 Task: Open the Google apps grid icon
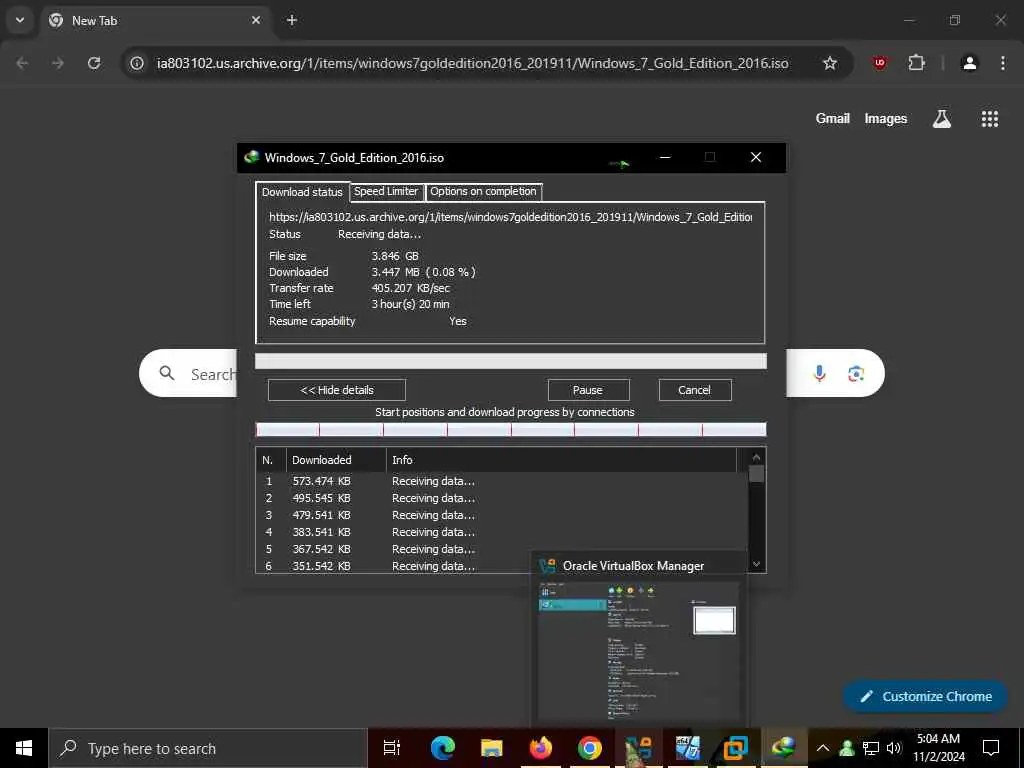[x=989, y=119]
